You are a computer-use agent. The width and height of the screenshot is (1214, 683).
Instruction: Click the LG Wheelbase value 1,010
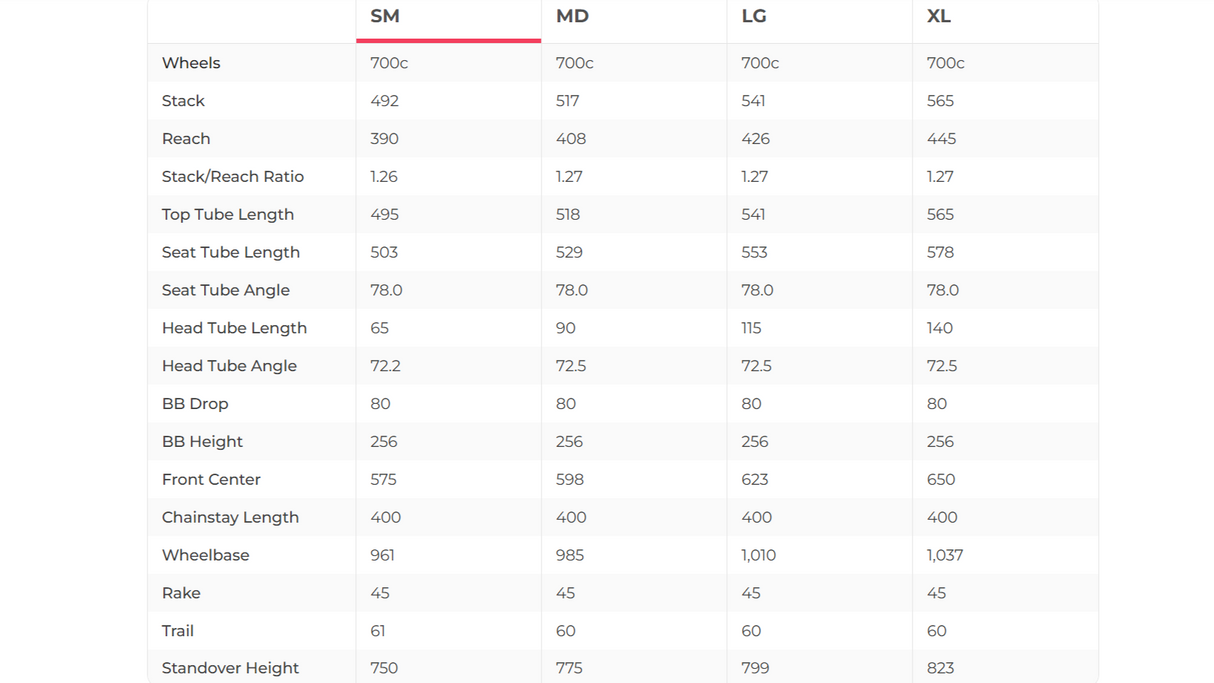[758, 555]
